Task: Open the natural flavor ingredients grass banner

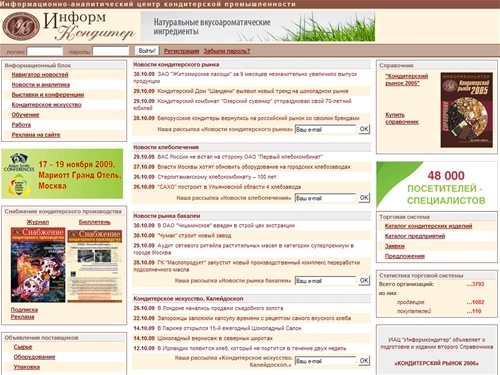Action: pyautogui.click(x=258, y=27)
